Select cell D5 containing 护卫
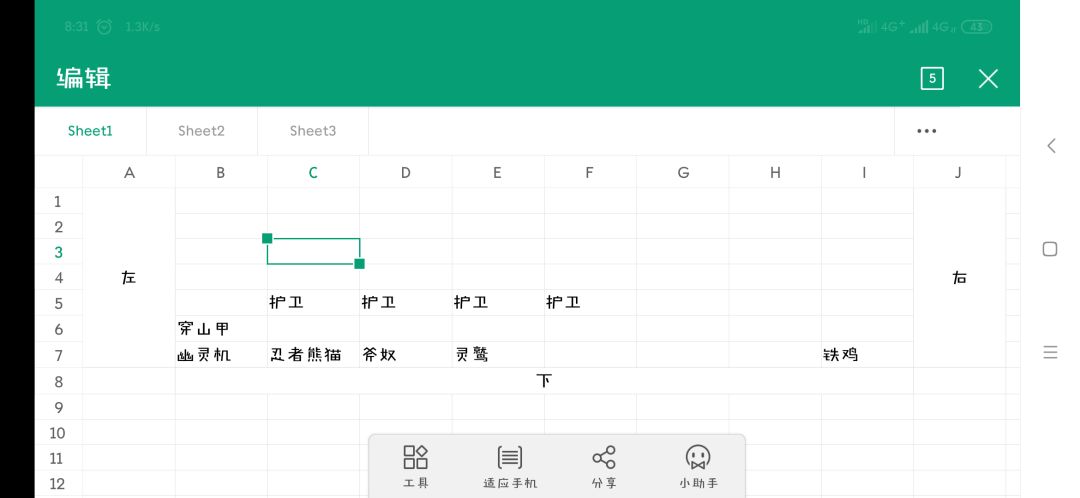This screenshot has height=498, width=1080. 406,303
